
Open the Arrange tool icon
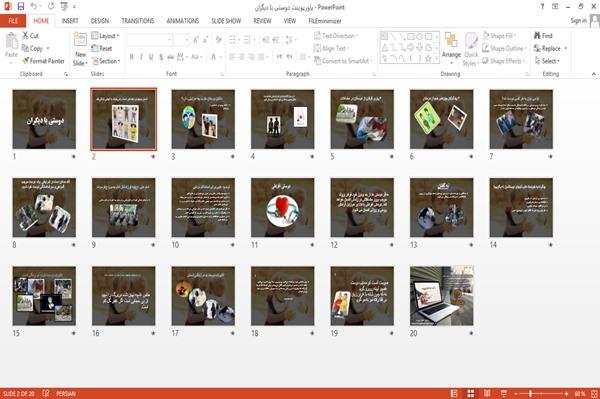[451, 41]
